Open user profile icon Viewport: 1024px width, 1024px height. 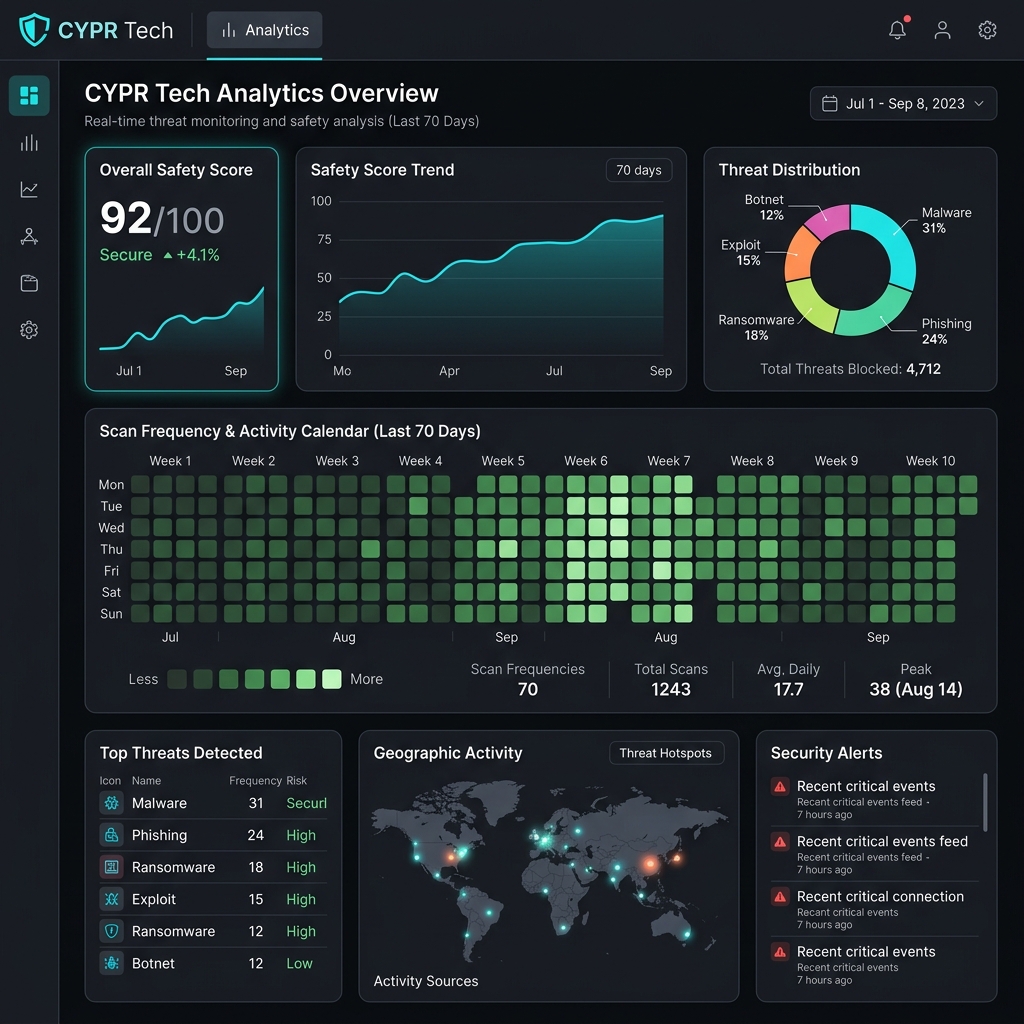tap(942, 30)
